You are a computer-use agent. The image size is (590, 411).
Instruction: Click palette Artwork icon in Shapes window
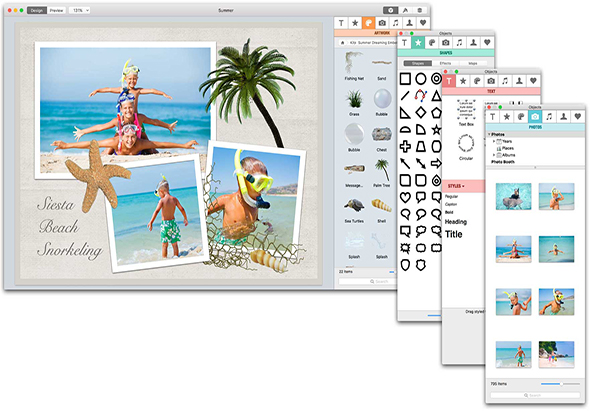pos(432,43)
